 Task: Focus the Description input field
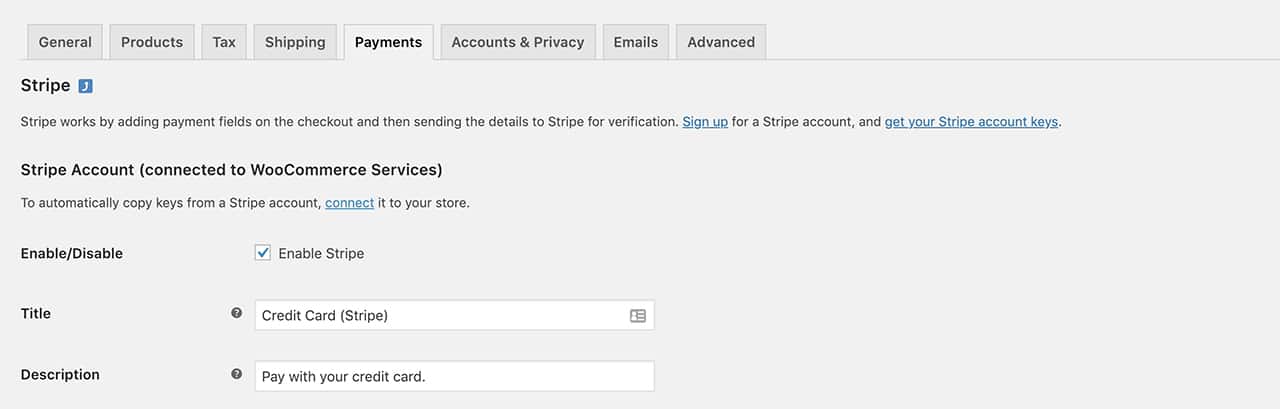coord(455,376)
